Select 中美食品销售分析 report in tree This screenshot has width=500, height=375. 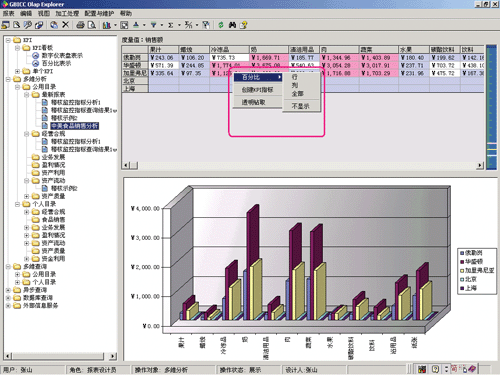[x=74, y=126]
